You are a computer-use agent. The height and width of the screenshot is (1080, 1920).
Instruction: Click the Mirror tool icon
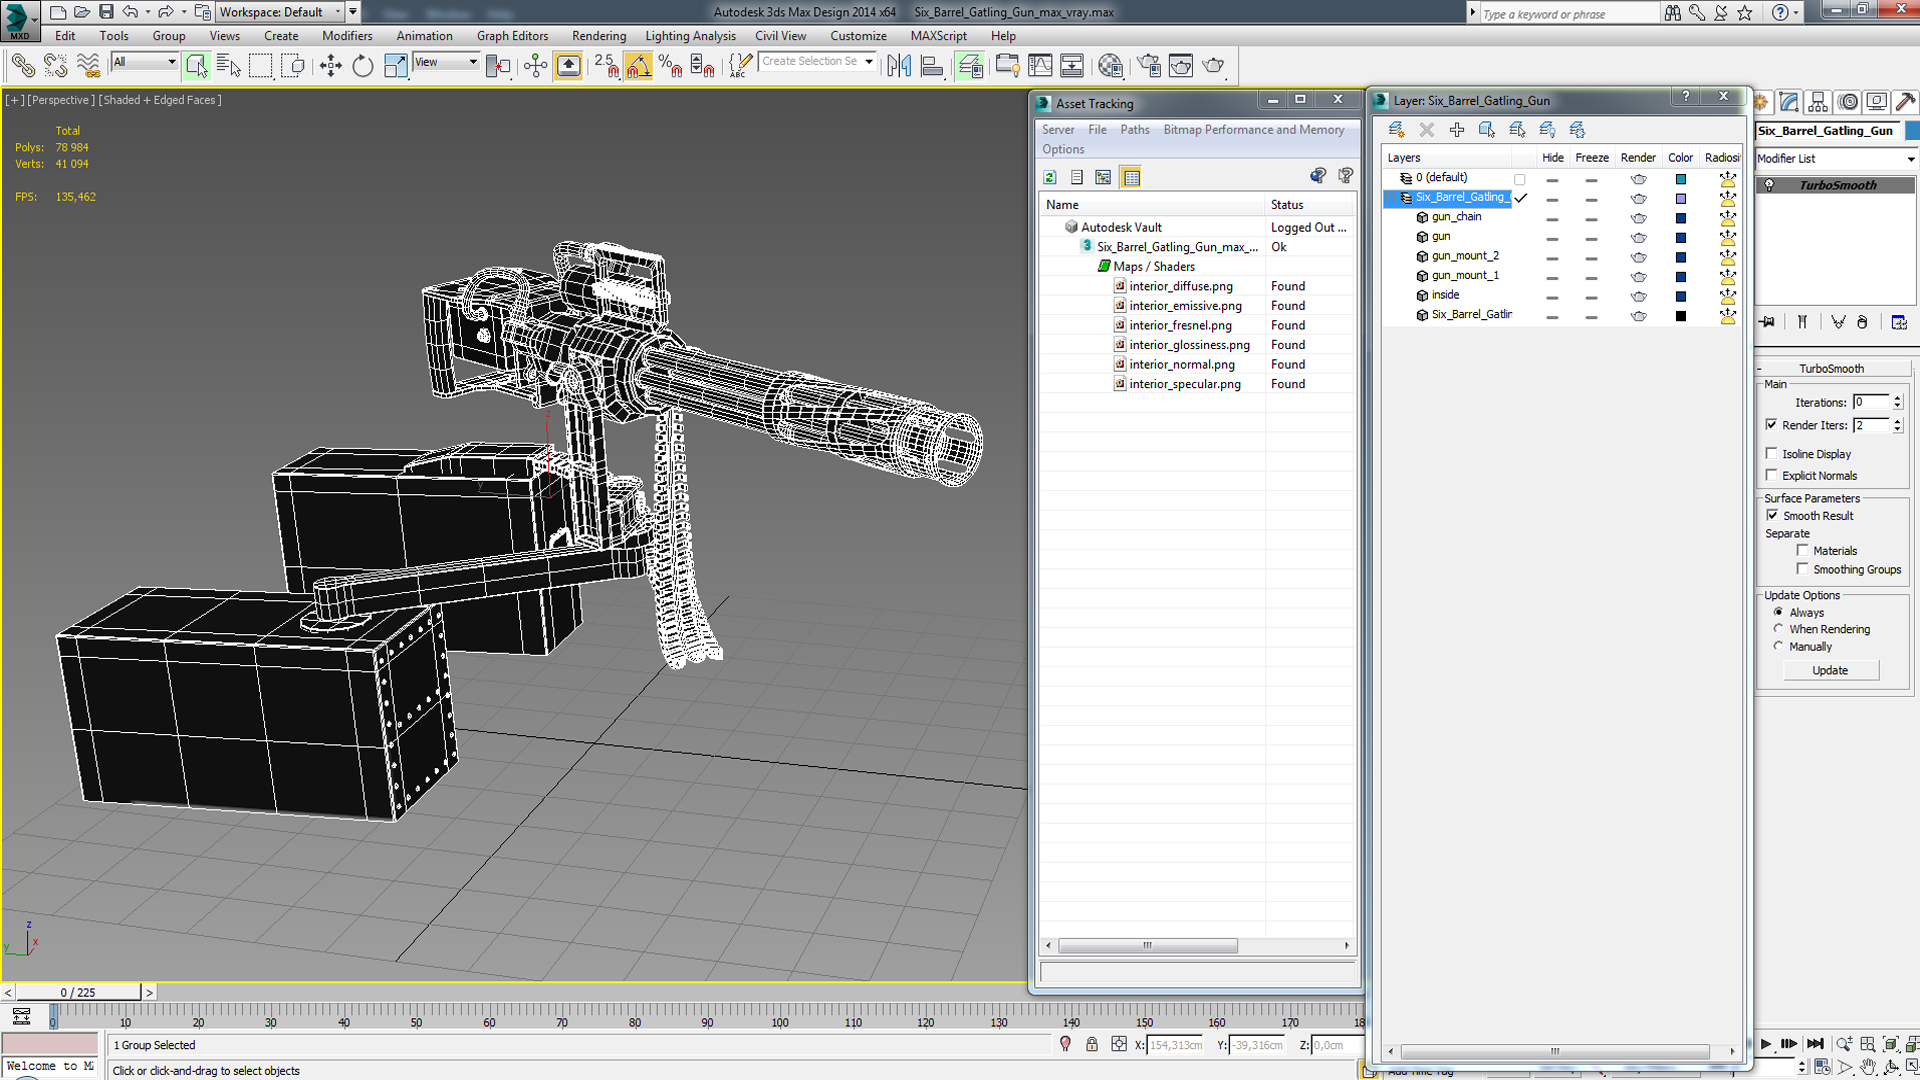click(x=899, y=66)
